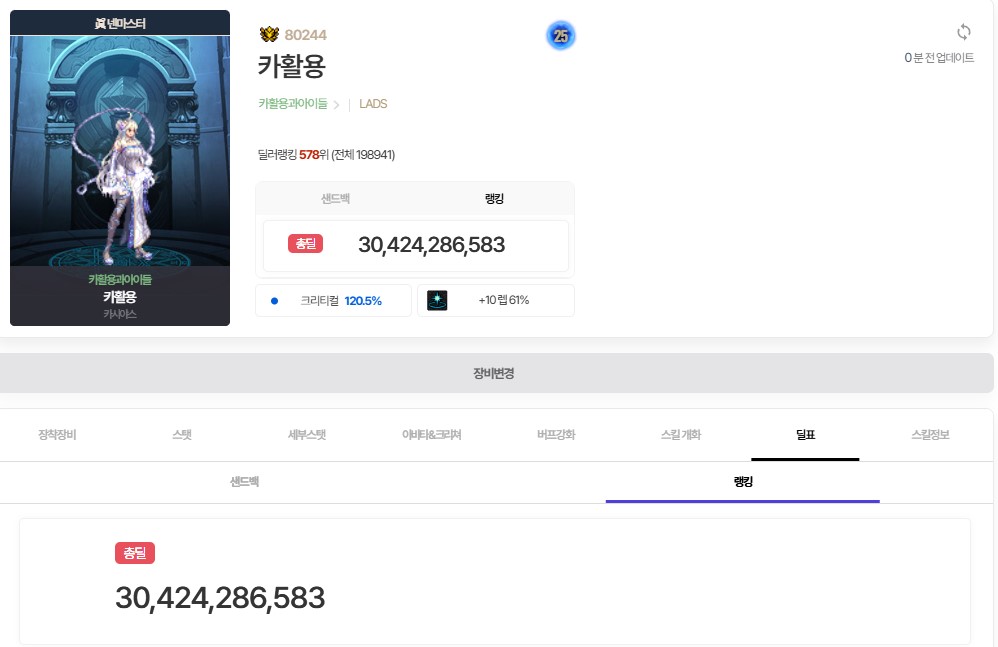
Task: Click the refresh update icon
Action: click(963, 32)
